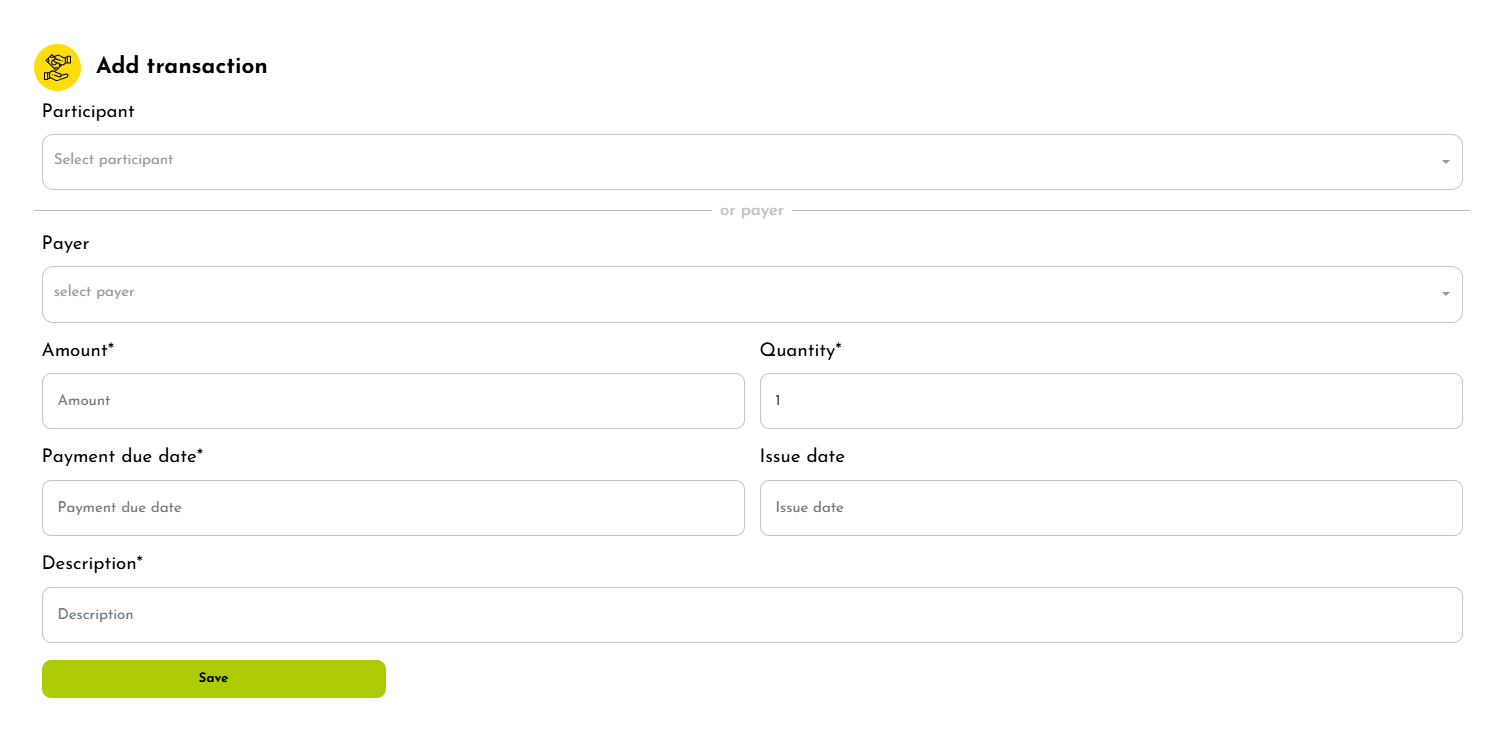Select the Payment due date field
Screen dimensions: 1492x732
[393, 508]
